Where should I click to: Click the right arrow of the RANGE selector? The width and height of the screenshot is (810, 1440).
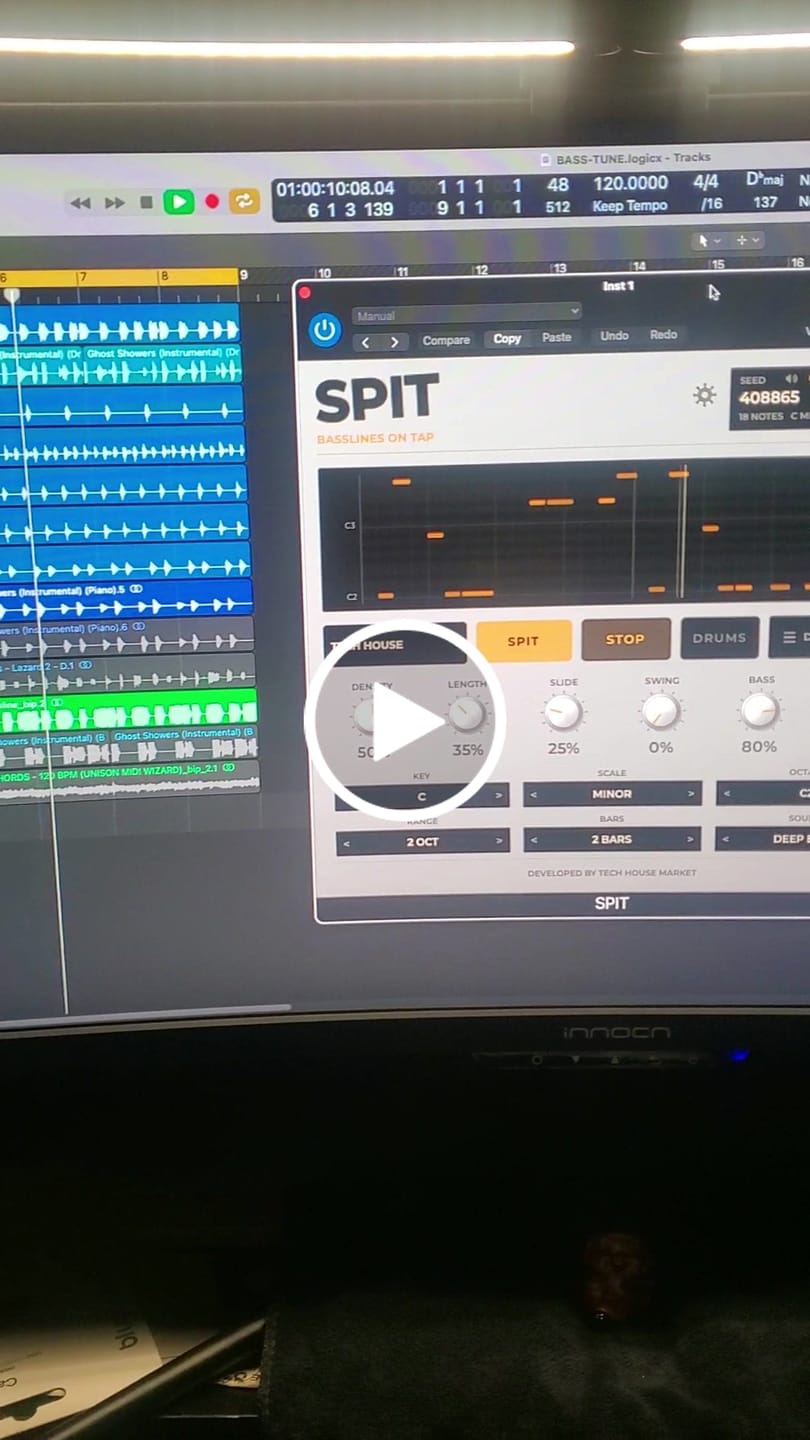(498, 842)
